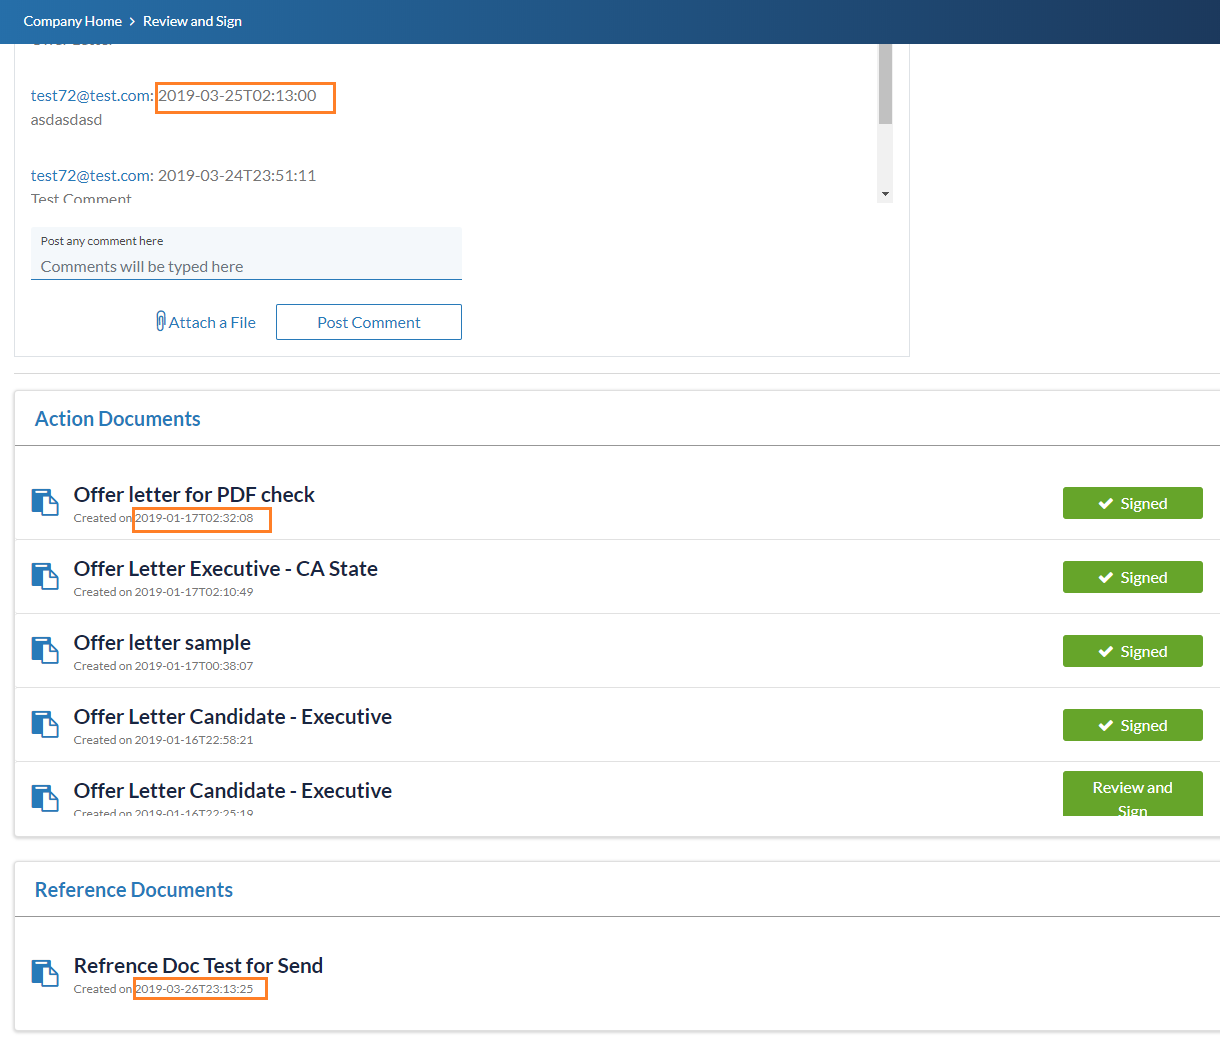Focus the comment input field
This screenshot has width=1220, height=1039.
coord(246,266)
